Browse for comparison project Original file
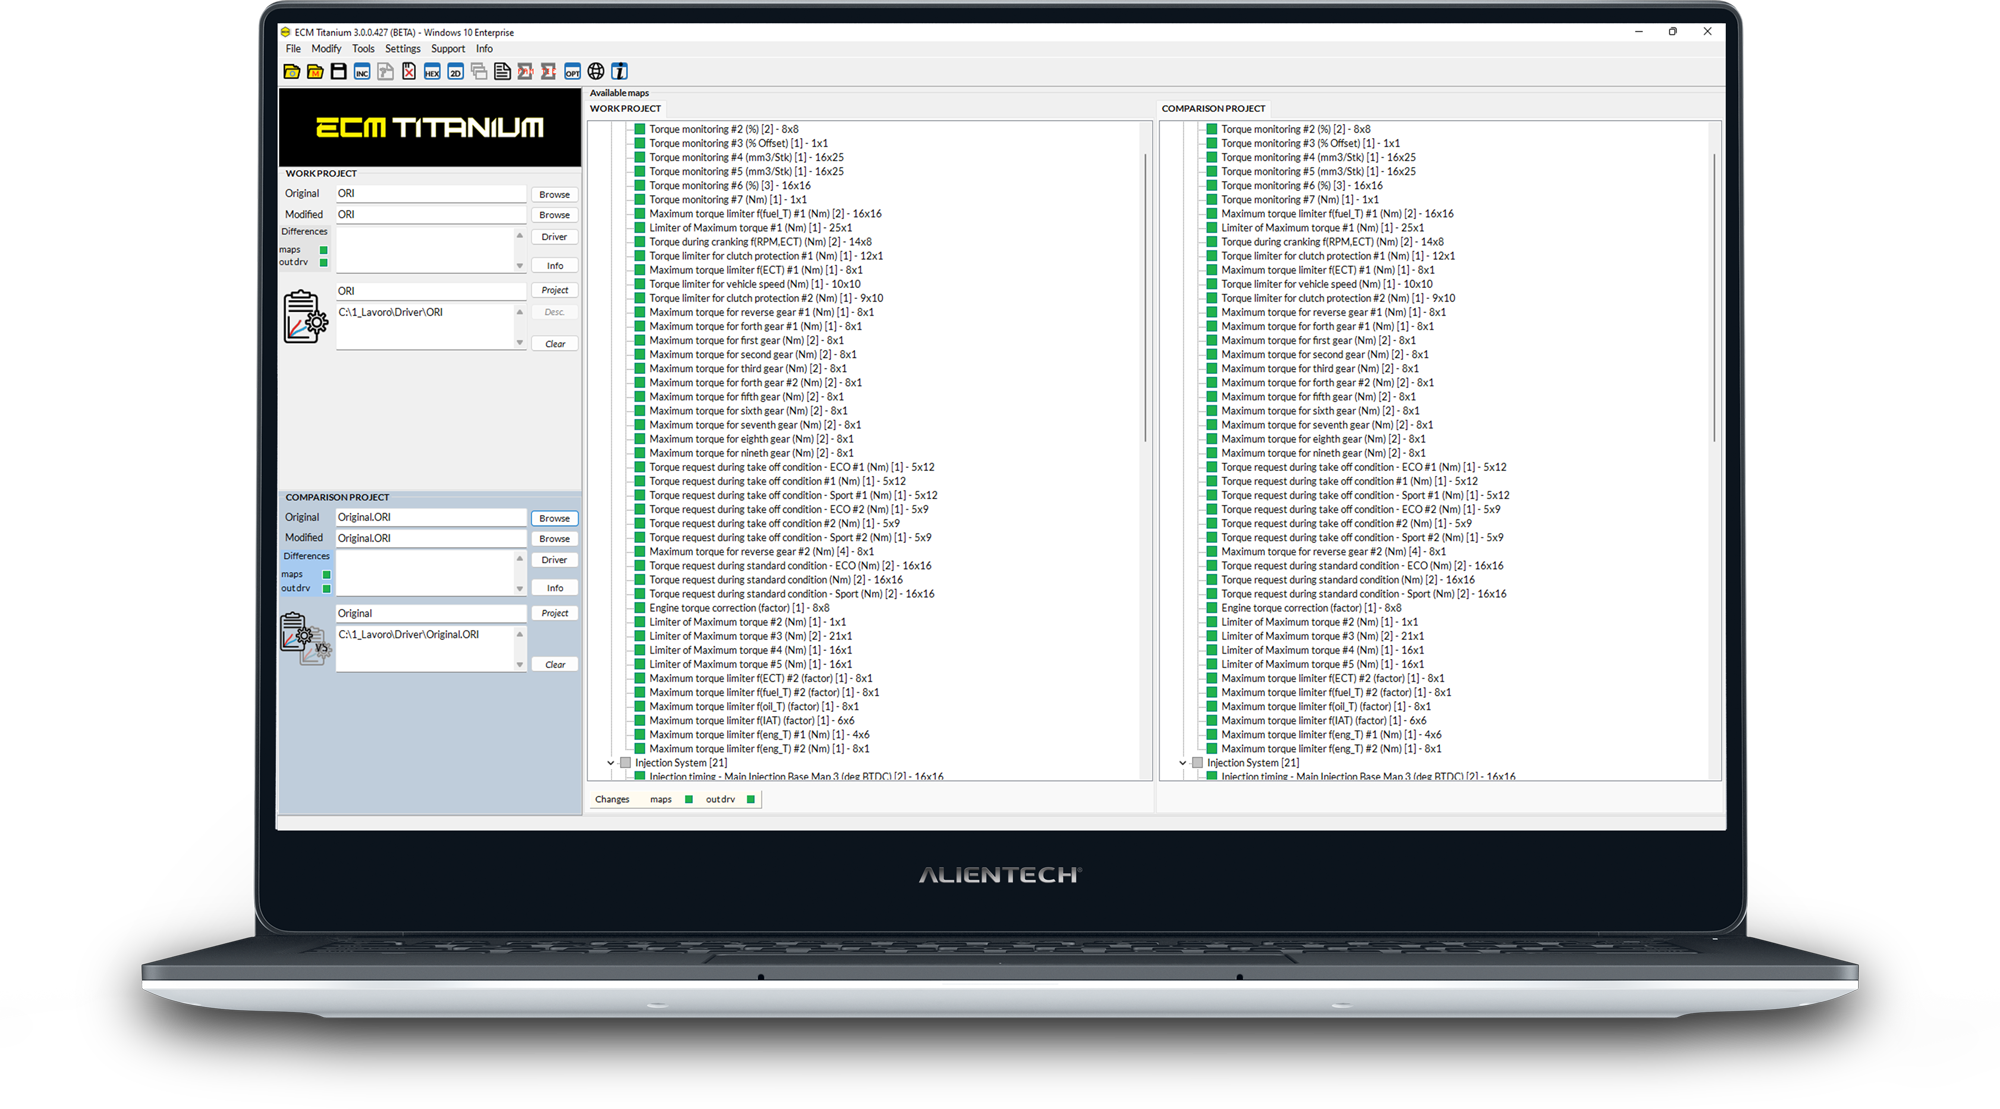 point(554,518)
